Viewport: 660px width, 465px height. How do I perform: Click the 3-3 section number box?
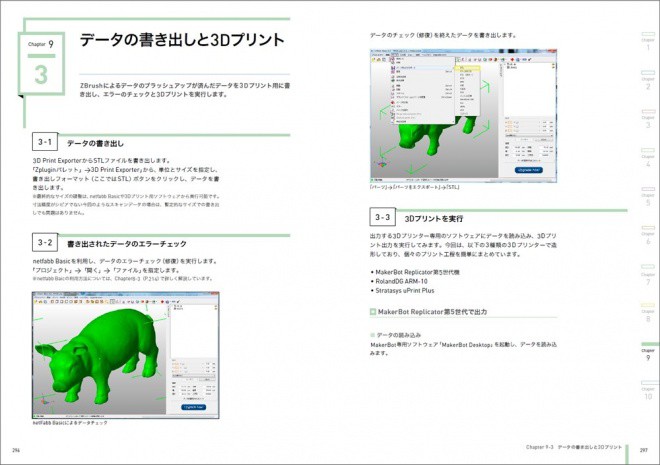[383, 217]
